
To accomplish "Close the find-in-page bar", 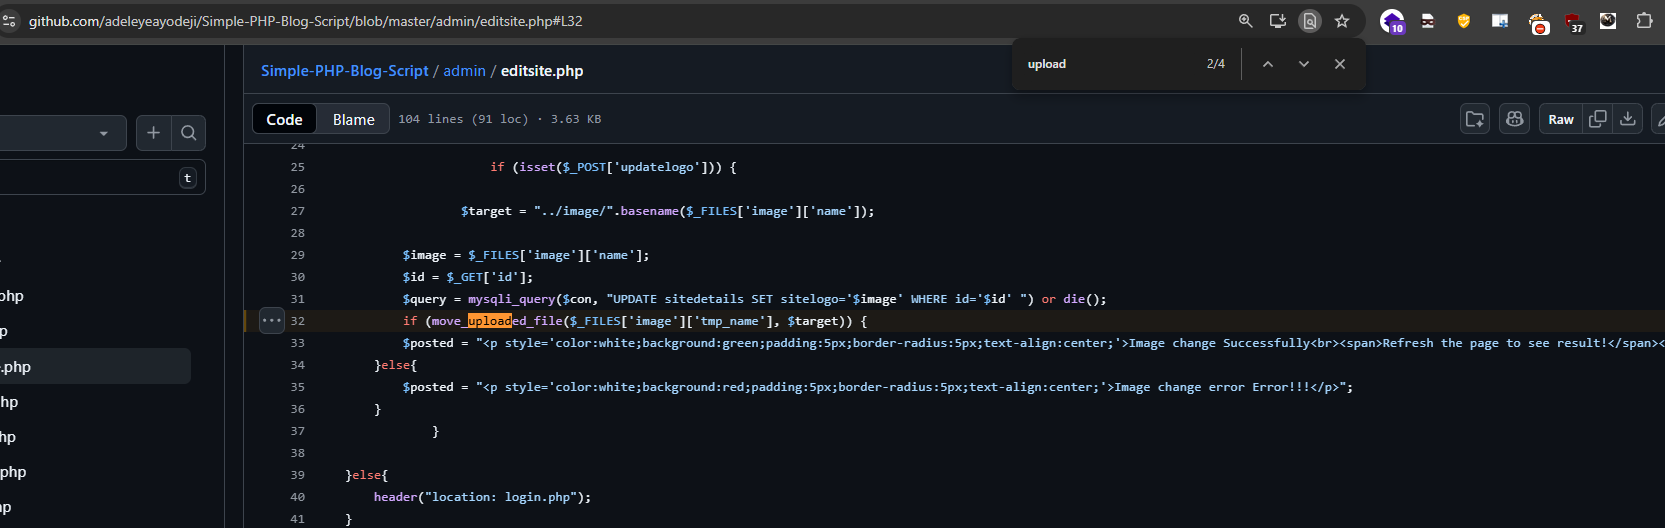I will click(1340, 64).
